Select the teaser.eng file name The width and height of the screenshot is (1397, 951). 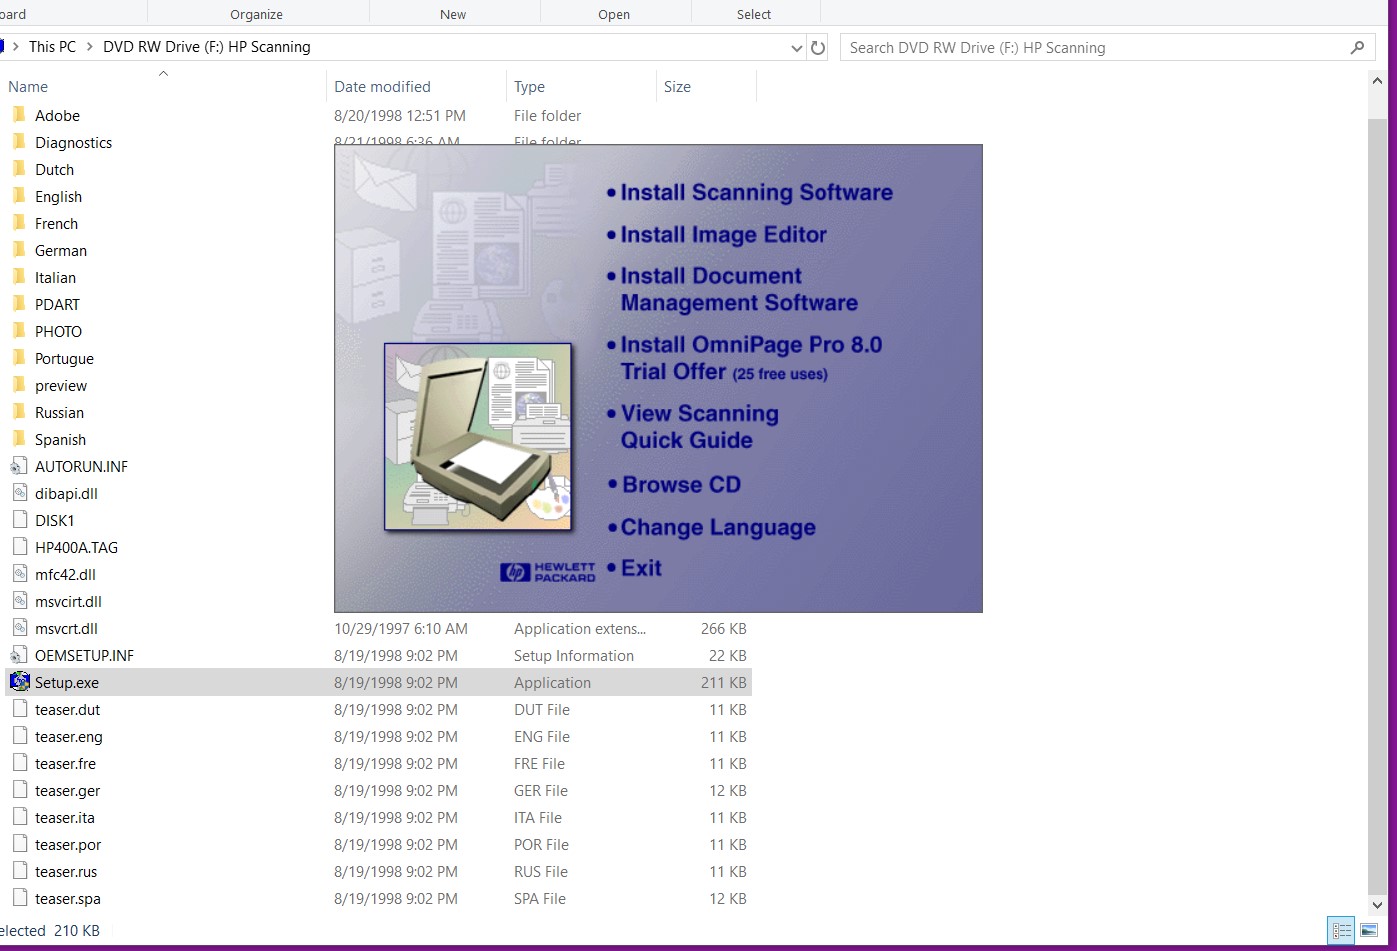(69, 736)
